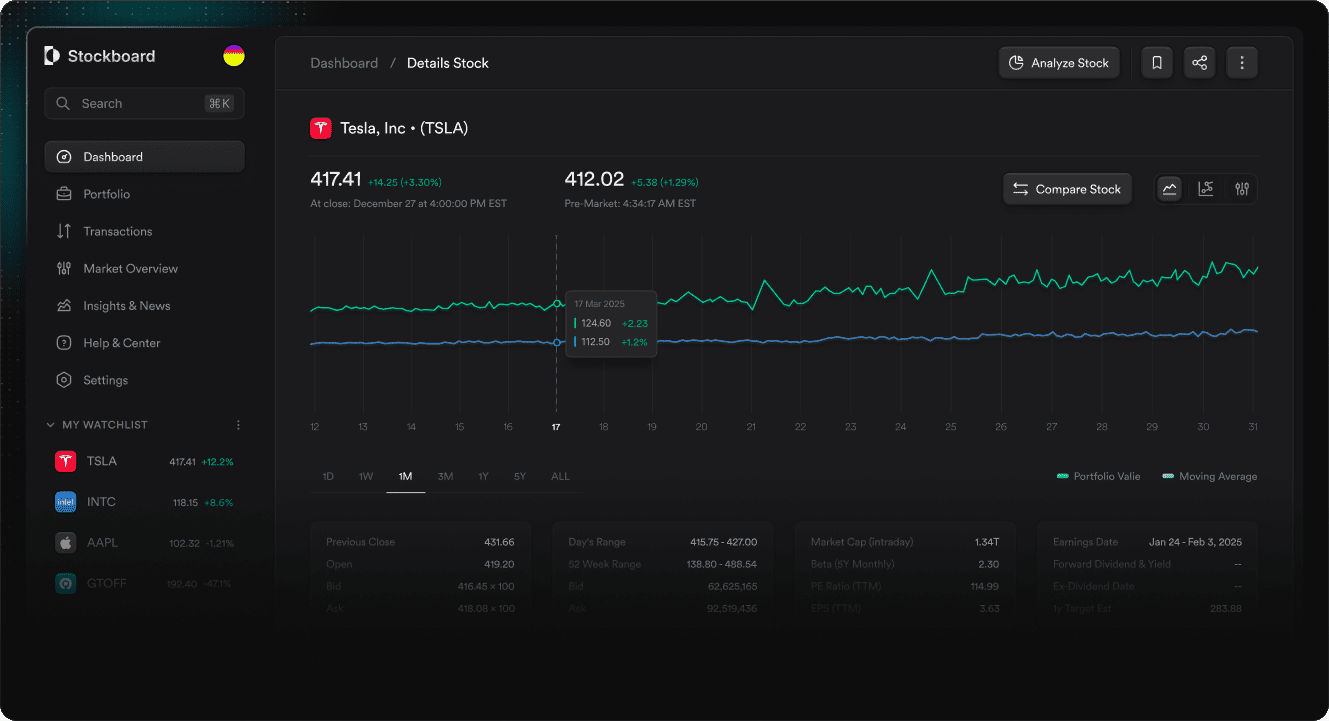
Task: Click the pre-market price 412.02
Action: click(x=594, y=180)
